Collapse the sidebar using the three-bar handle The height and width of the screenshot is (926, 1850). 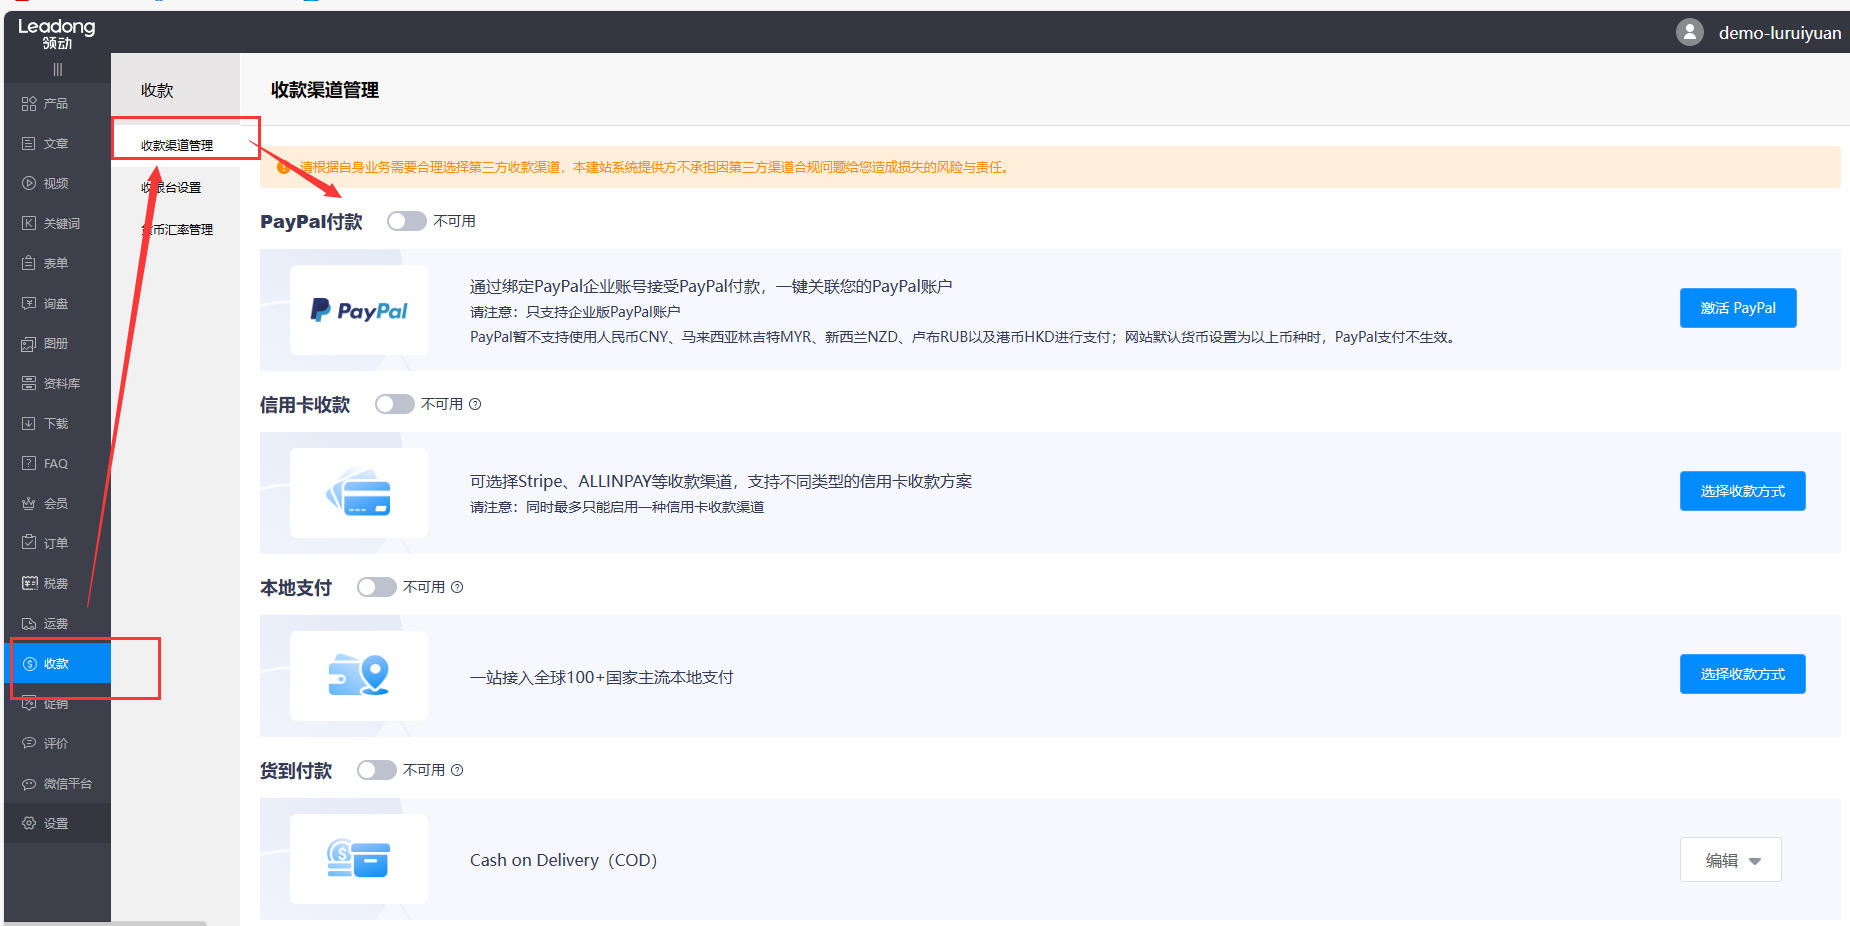tap(57, 70)
